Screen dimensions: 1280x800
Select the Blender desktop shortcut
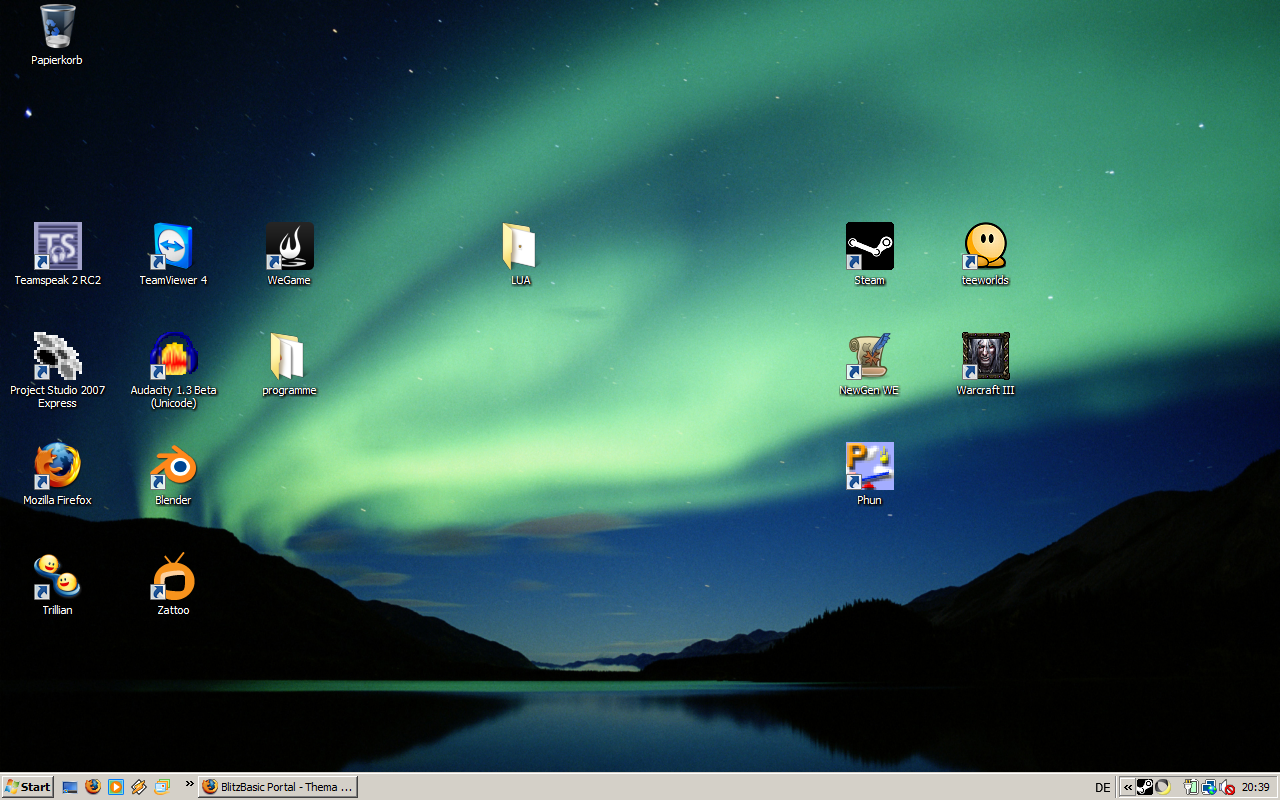tap(173, 467)
